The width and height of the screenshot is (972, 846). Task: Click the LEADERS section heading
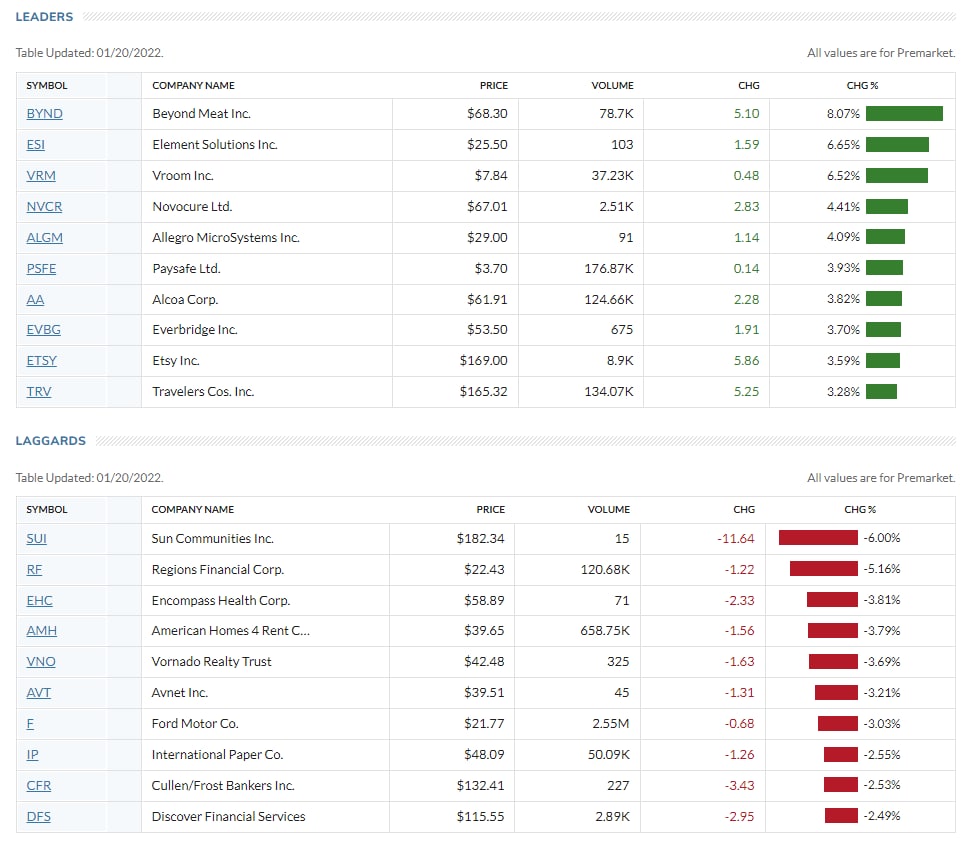[x=44, y=17]
